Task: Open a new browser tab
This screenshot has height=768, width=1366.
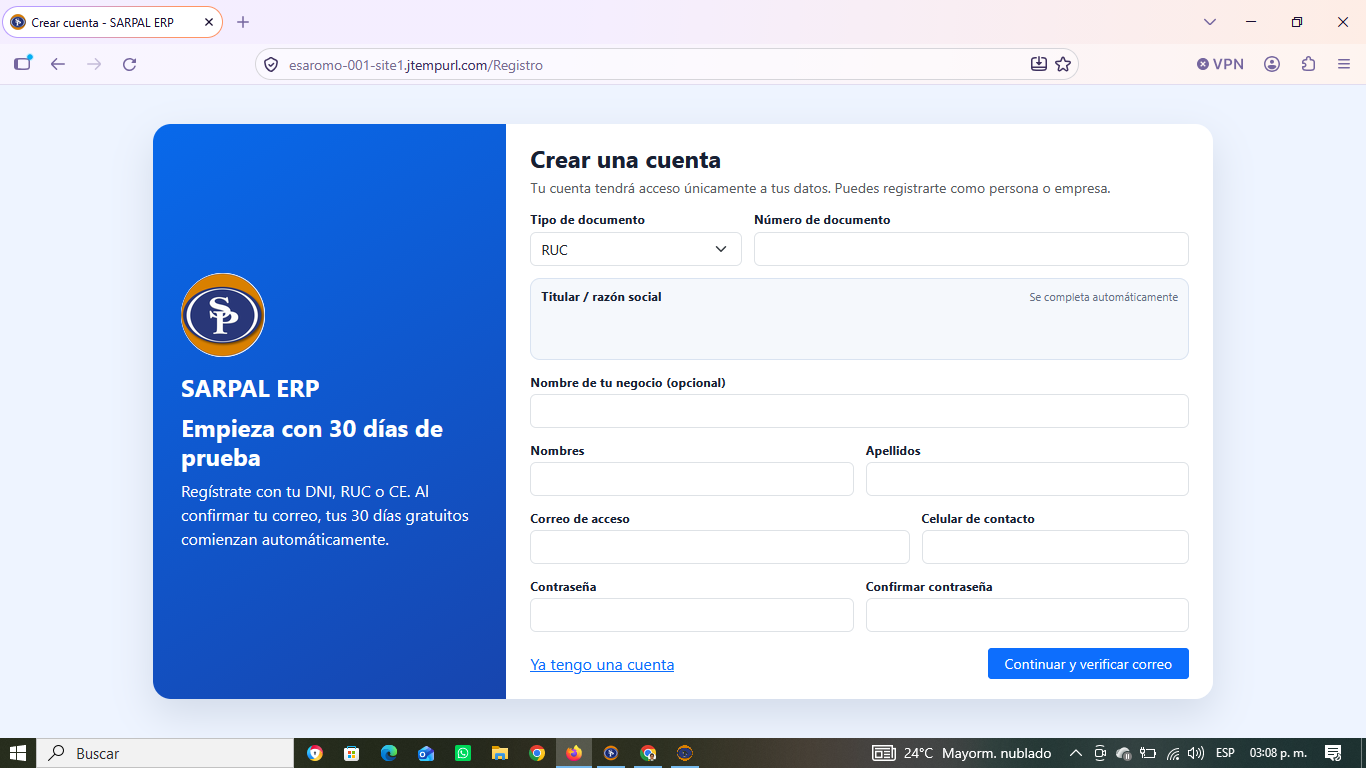Action: 243,22
